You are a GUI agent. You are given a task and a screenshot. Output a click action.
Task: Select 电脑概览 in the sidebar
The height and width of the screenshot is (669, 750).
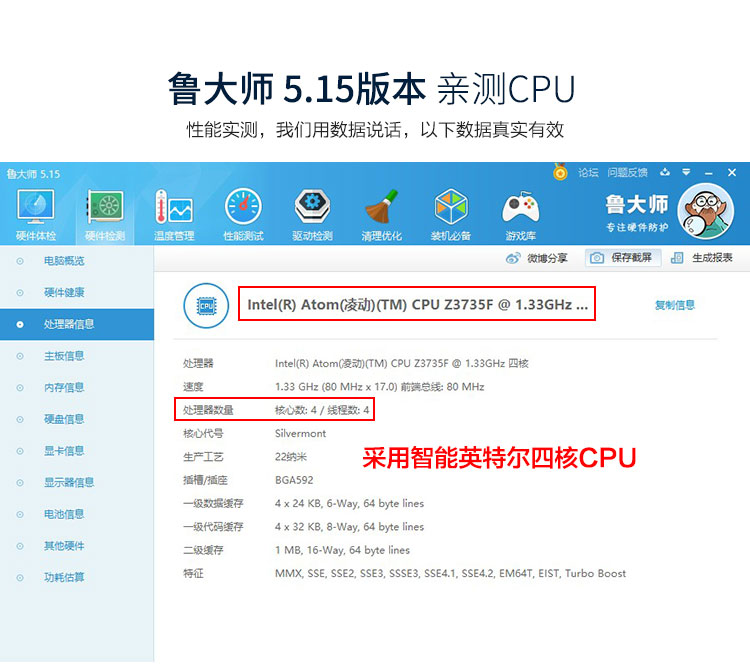[x=64, y=261]
